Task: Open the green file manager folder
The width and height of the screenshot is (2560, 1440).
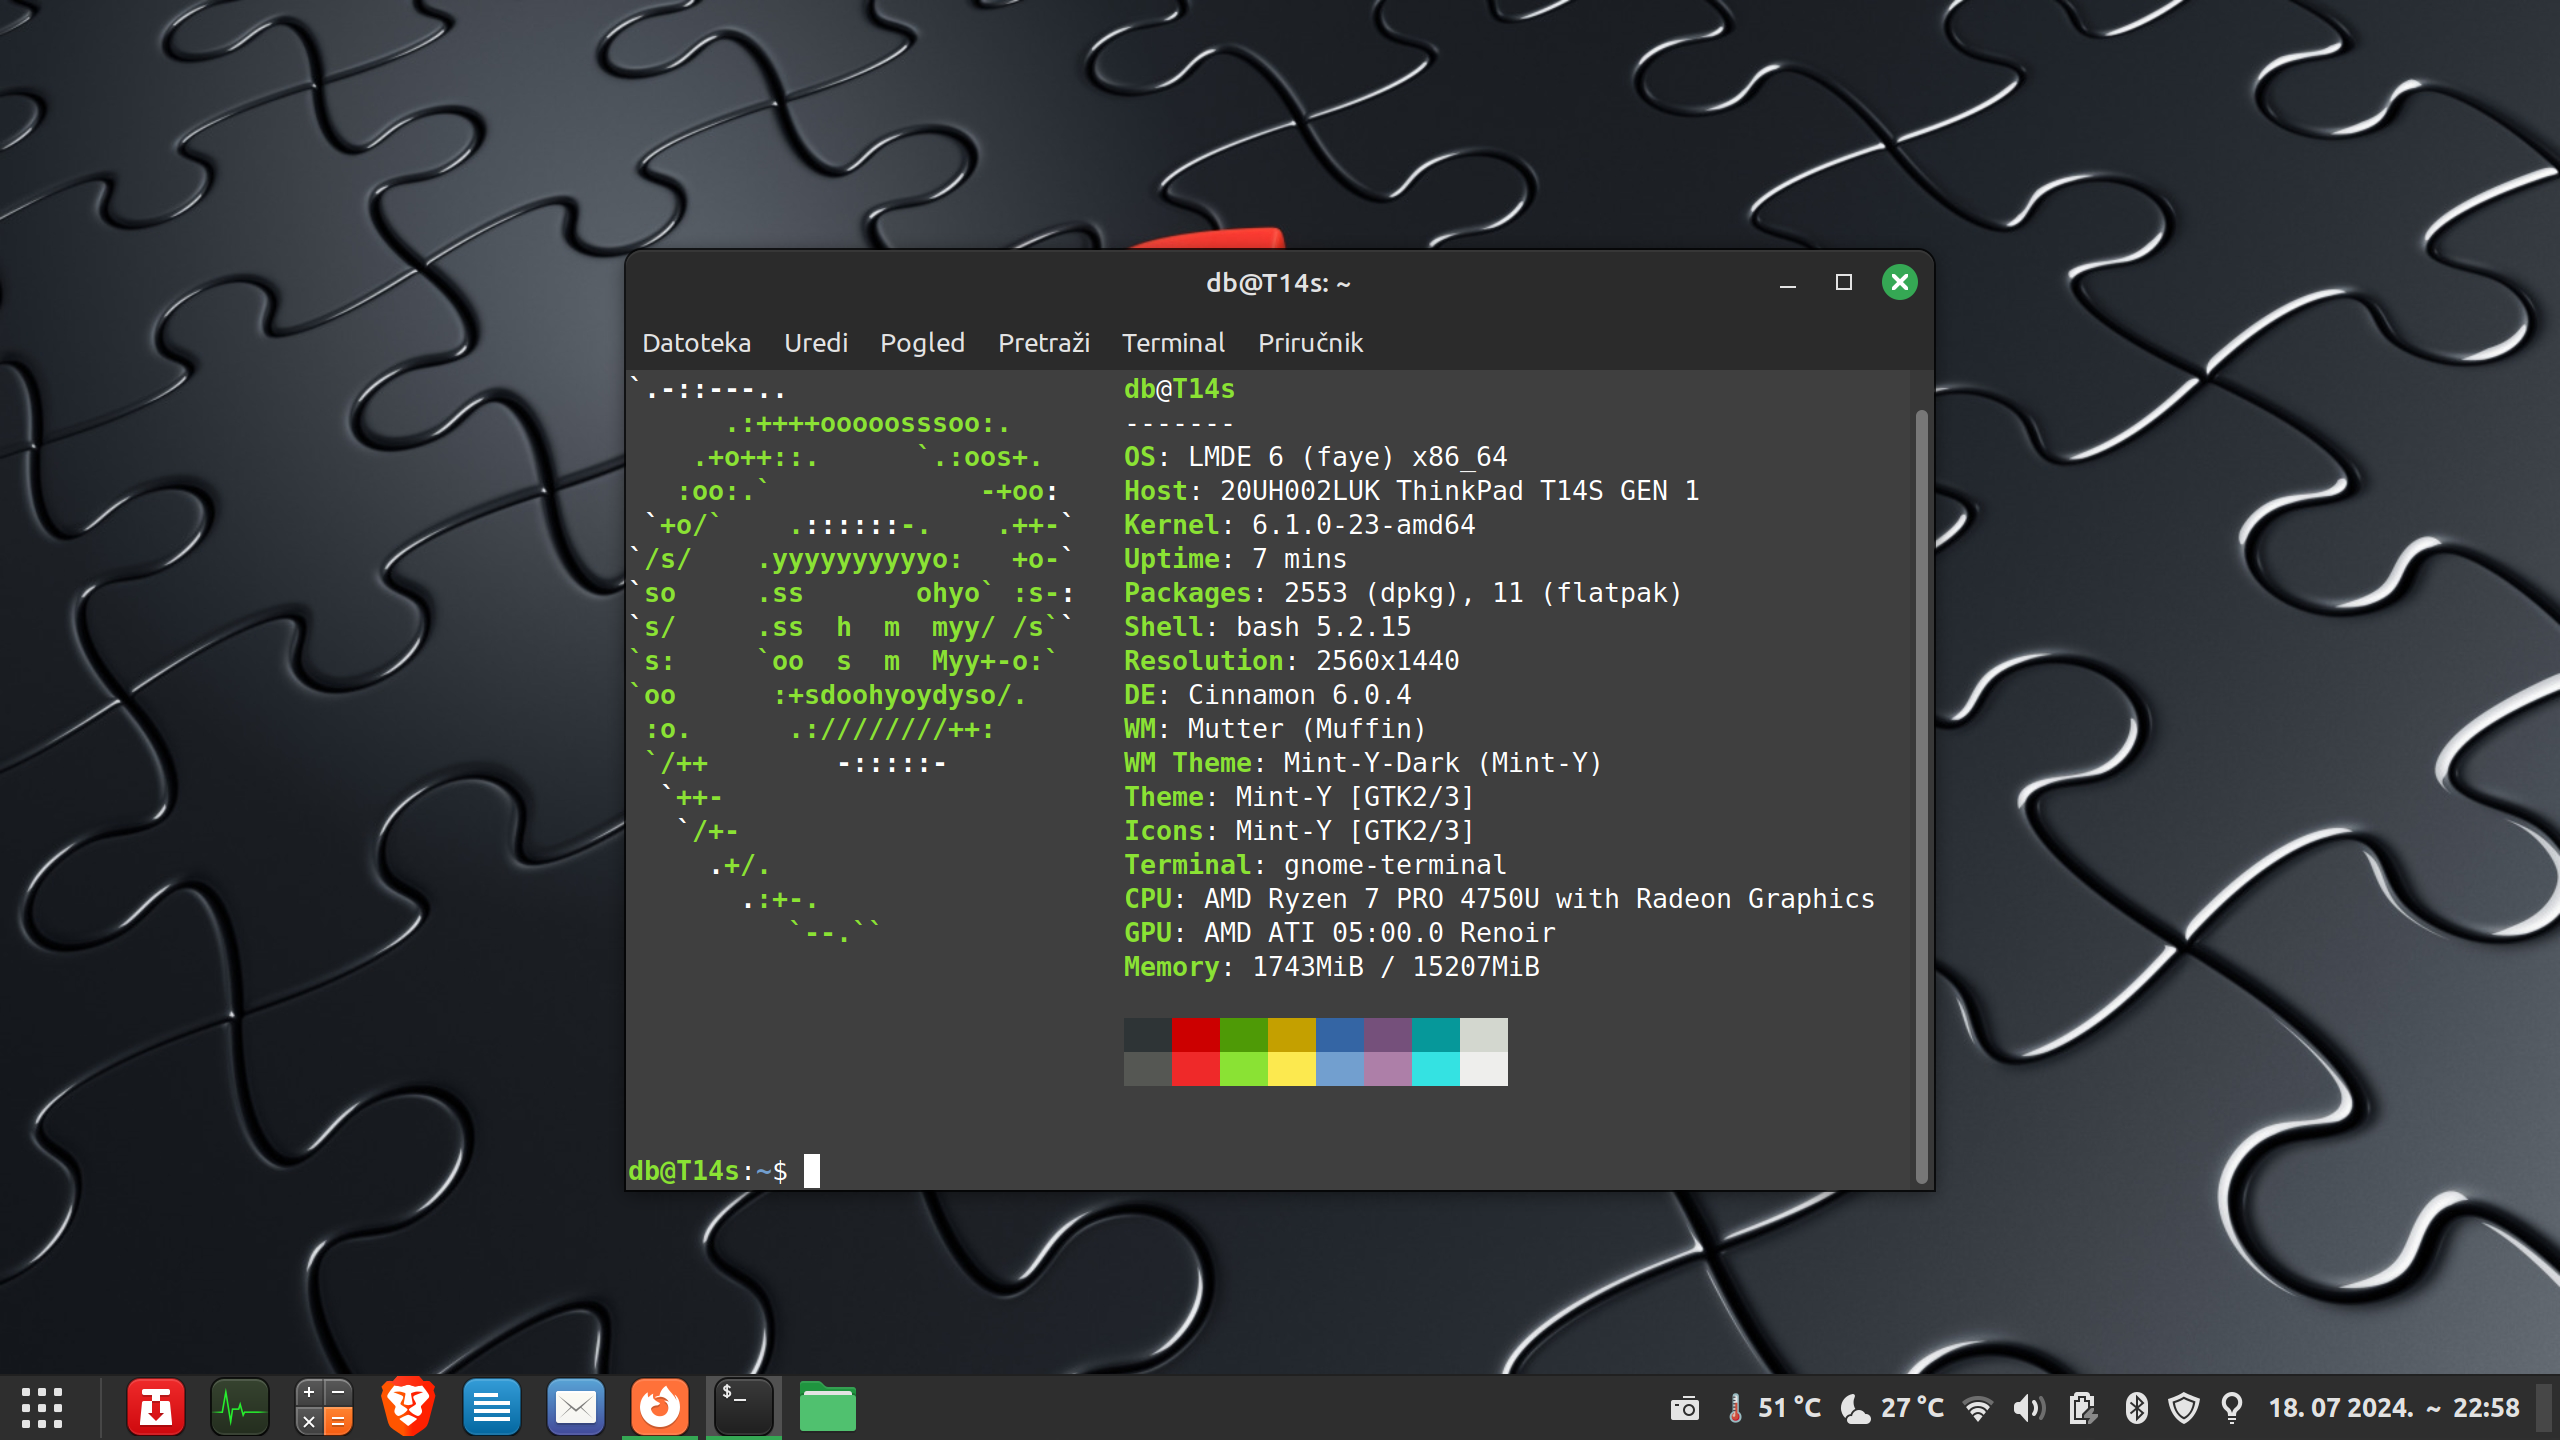Action: pos(828,1408)
